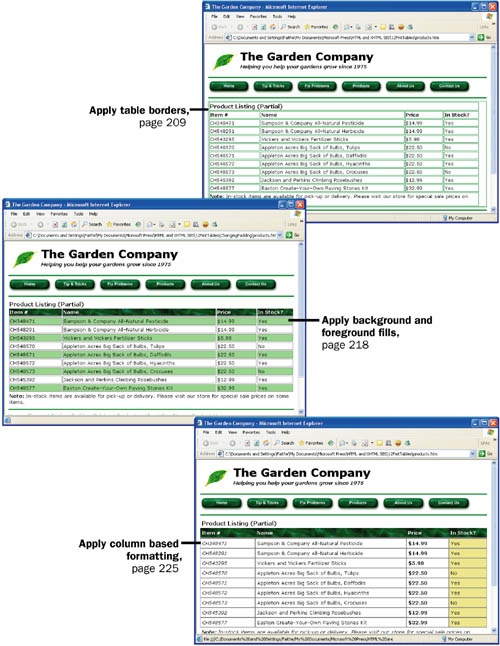Click Media icon in middle window toolbar
Image resolution: width=500 pixels, height=646 pixels.
coord(138,225)
